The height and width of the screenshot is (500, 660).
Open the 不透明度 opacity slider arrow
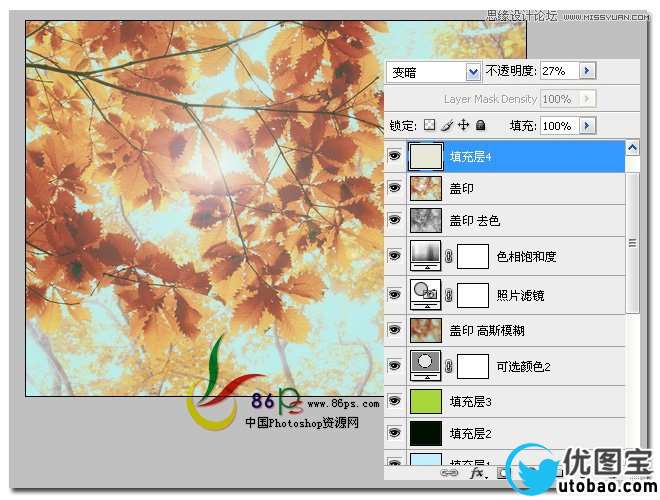coord(587,71)
